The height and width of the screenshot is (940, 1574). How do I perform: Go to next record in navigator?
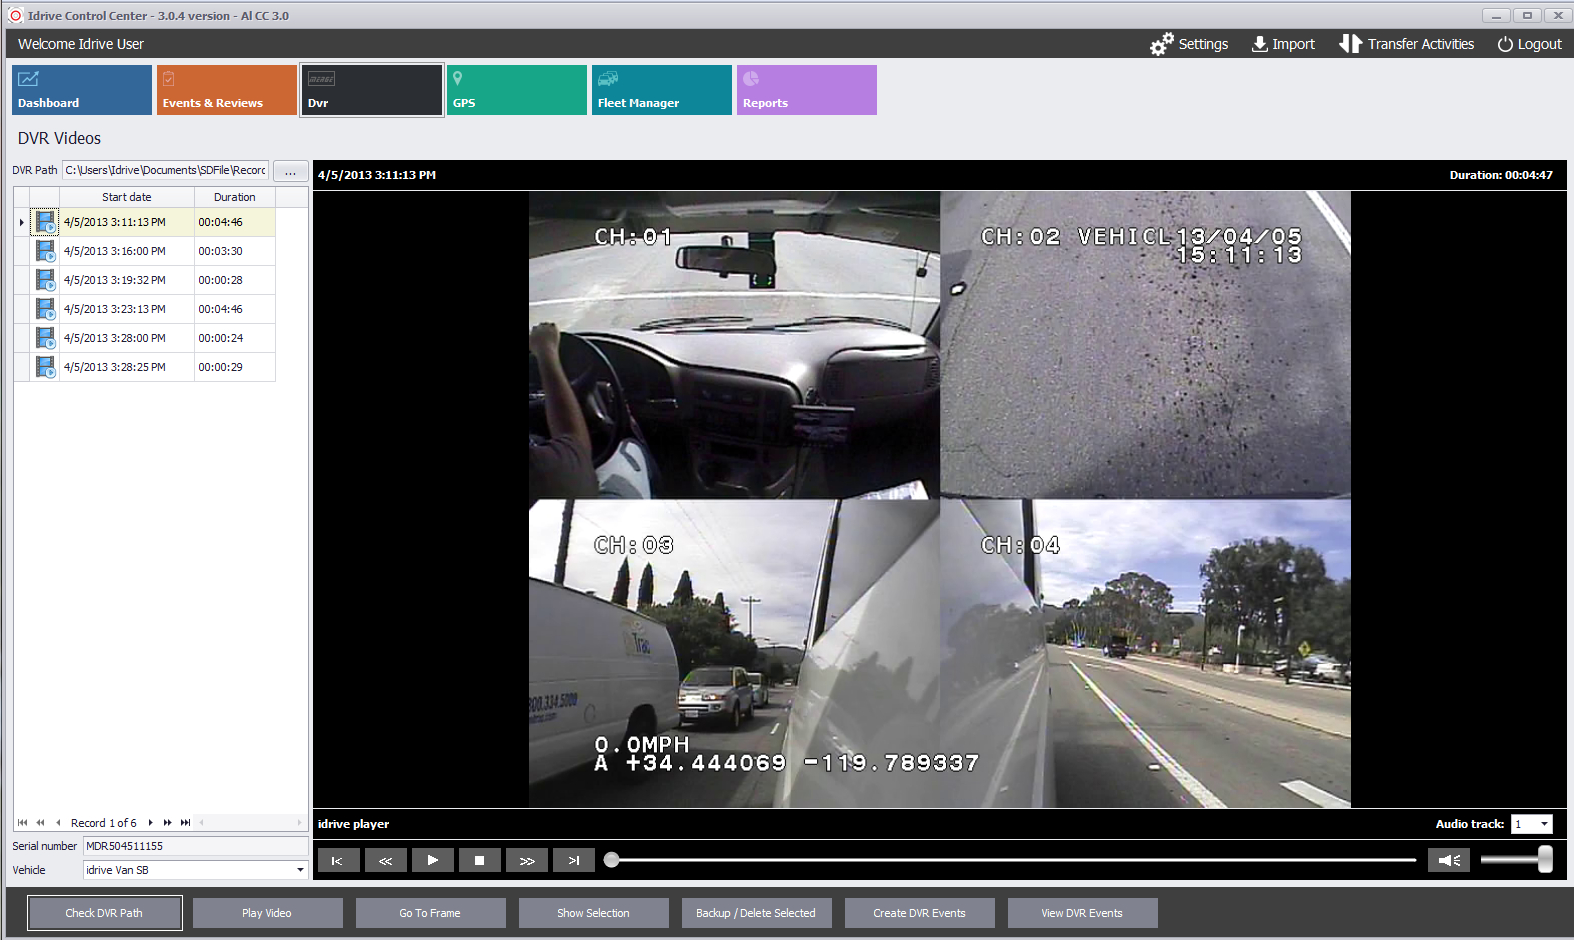pos(150,823)
